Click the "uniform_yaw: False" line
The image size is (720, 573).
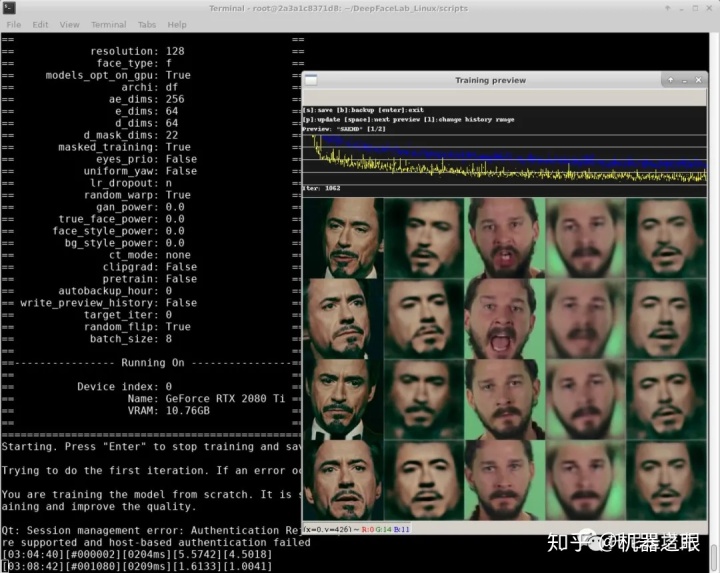point(141,171)
